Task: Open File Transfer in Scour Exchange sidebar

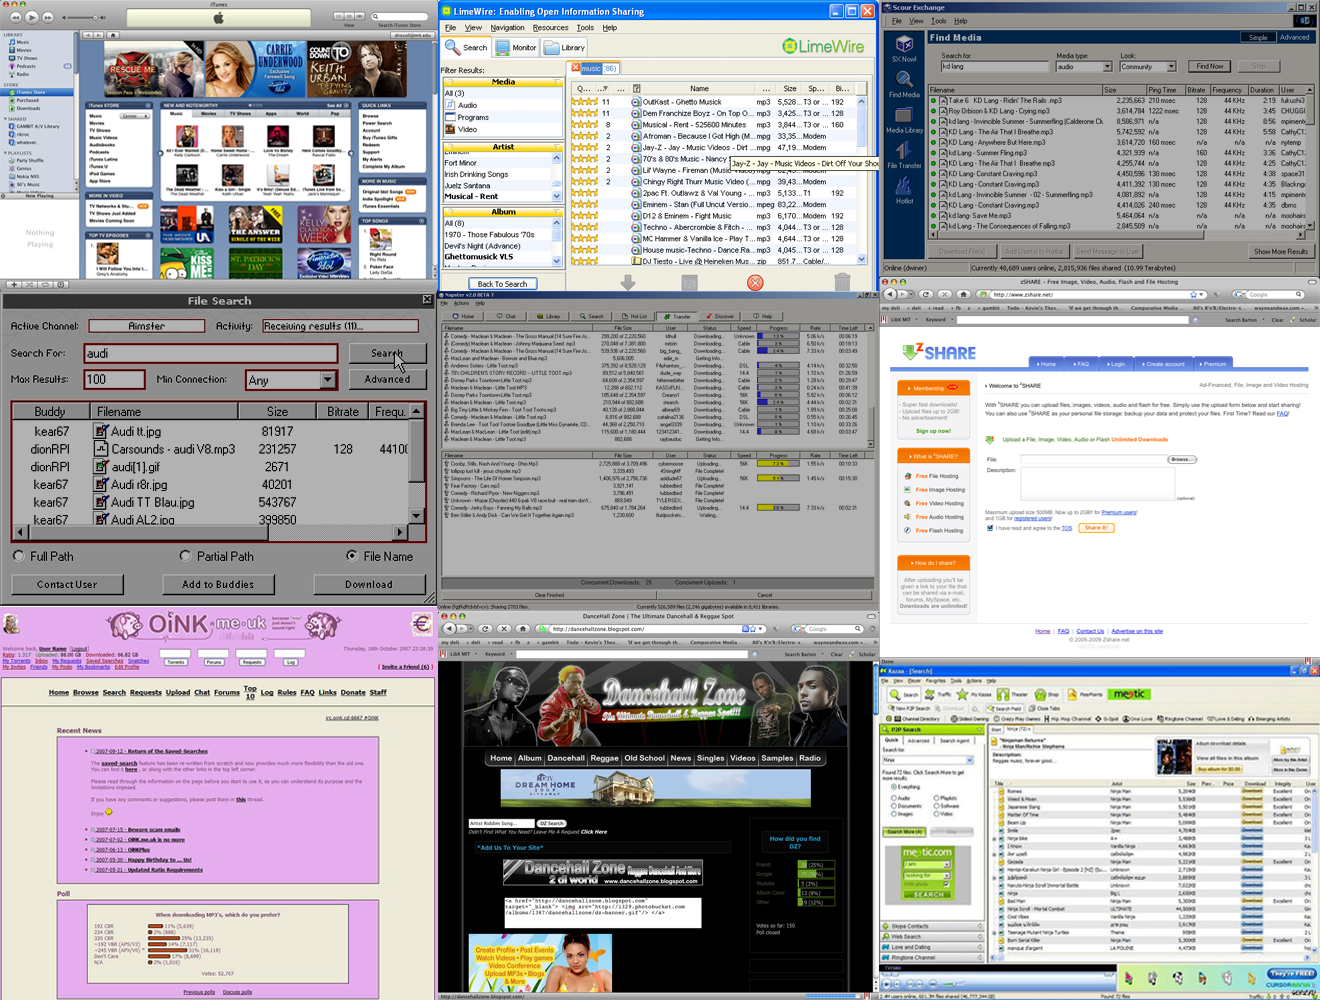Action: point(904,154)
